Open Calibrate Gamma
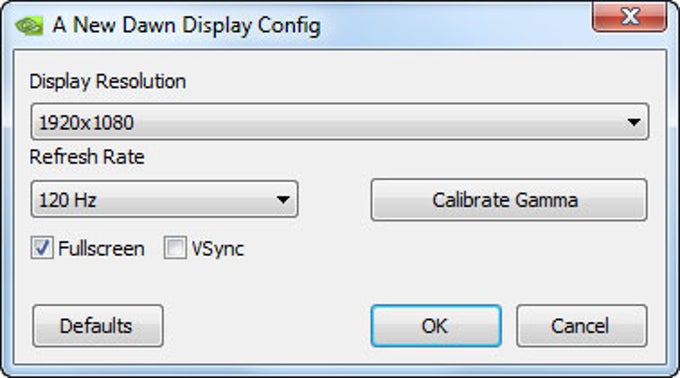The width and height of the screenshot is (680, 378). point(509,200)
